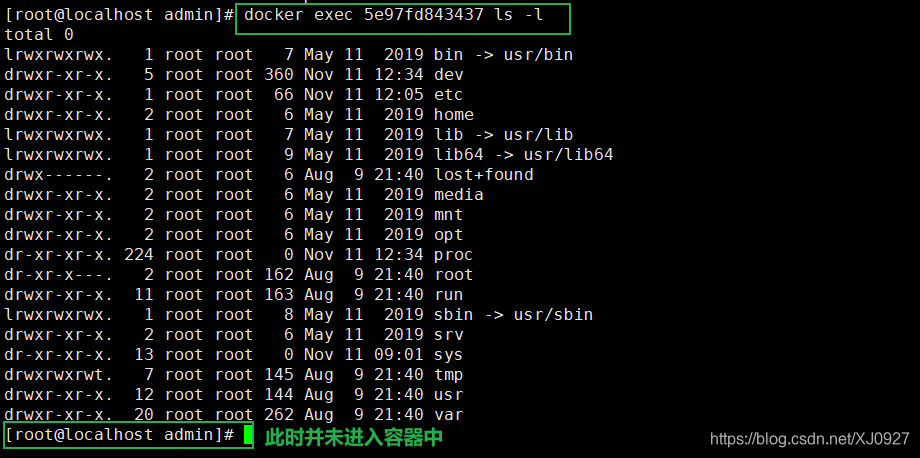Click the bottom shell prompt cursor
The width and height of the screenshot is (920, 458).
[249, 435]
